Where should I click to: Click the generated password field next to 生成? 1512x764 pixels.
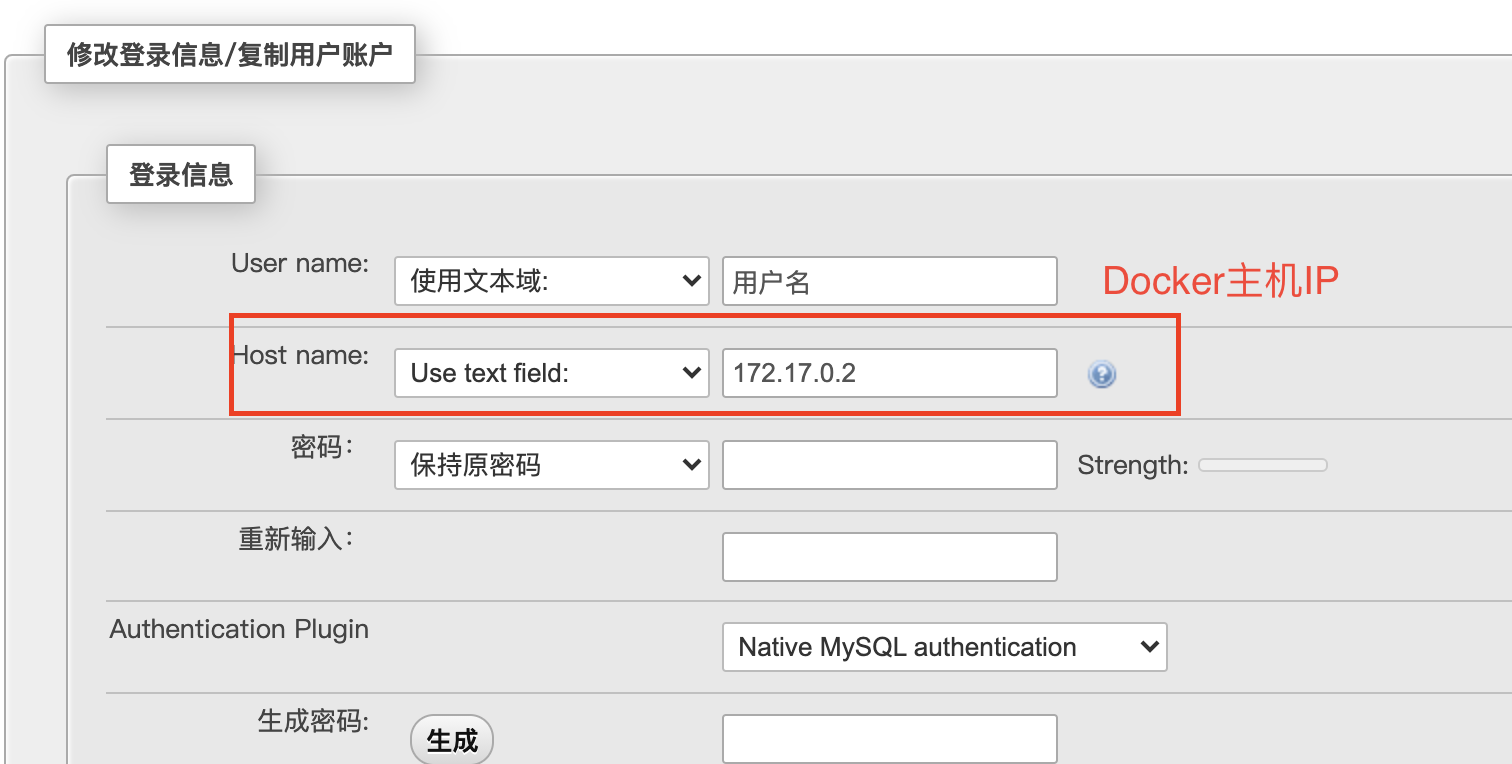coord(889,740)
